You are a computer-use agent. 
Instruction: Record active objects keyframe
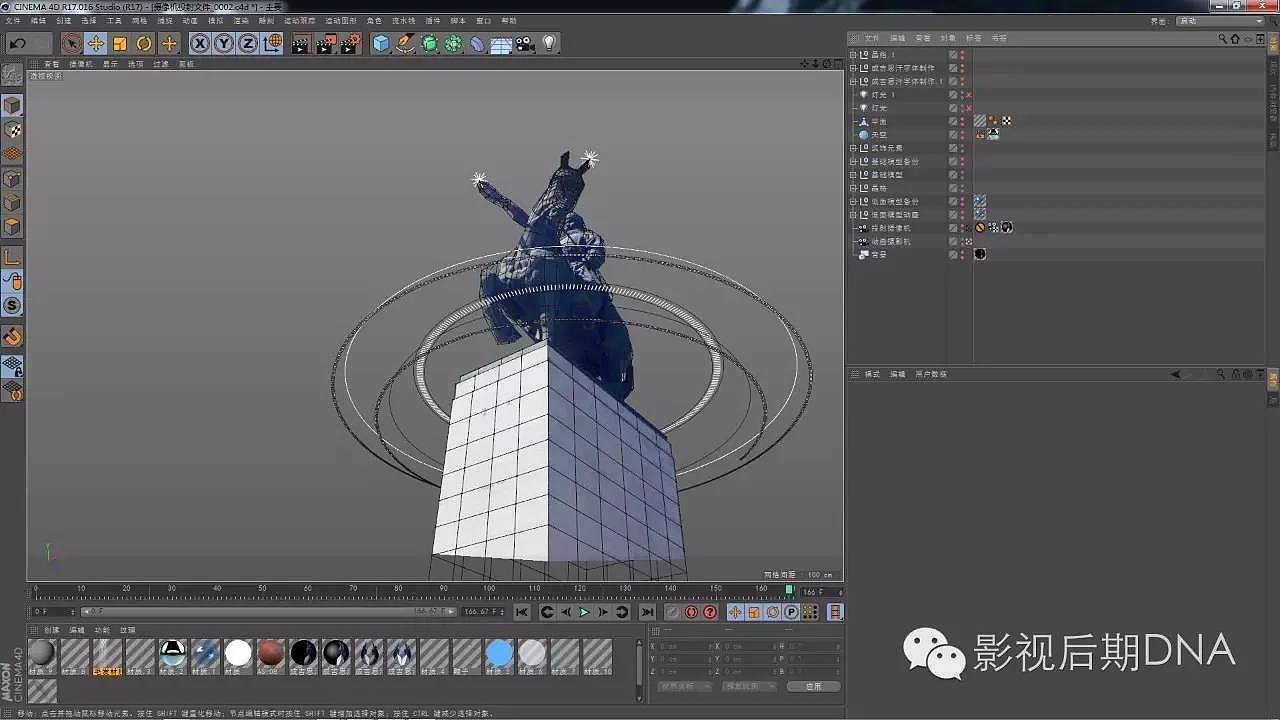pyautogui.click(x=673, y=612)
